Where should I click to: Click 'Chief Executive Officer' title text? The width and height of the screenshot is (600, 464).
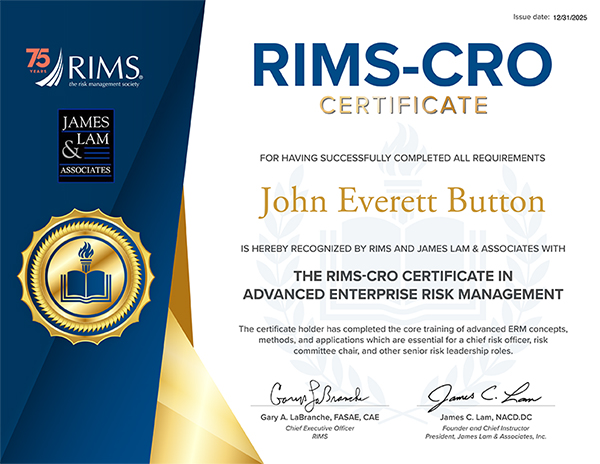pos(320,428)
